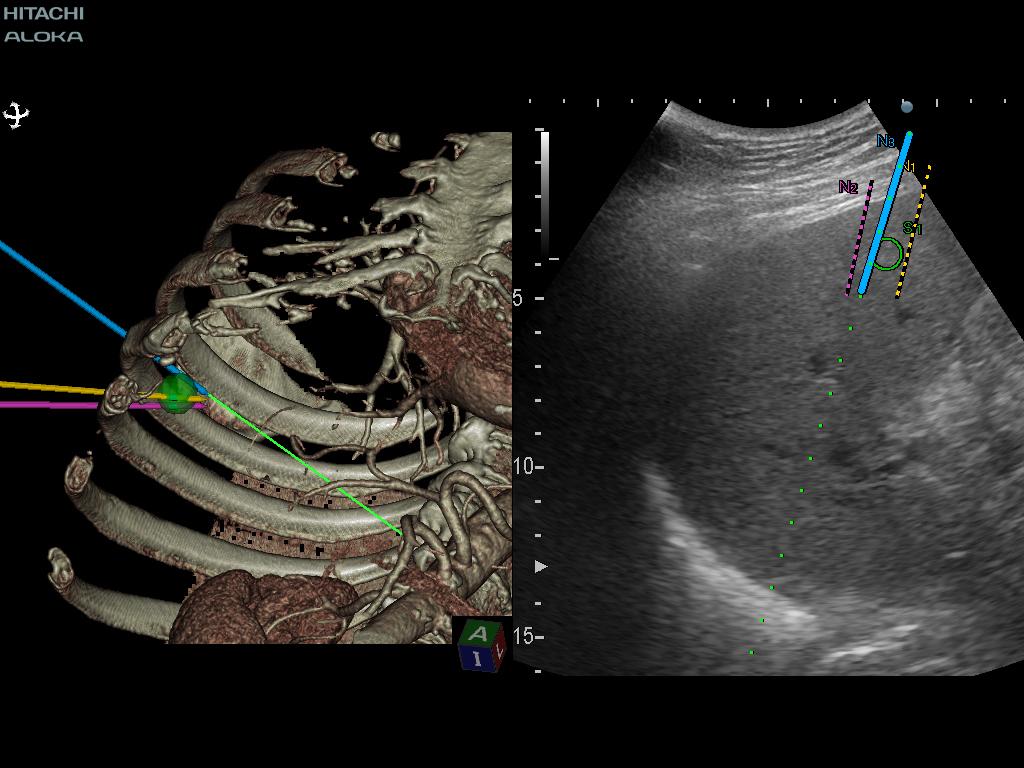Click the S1 green label

912,228
